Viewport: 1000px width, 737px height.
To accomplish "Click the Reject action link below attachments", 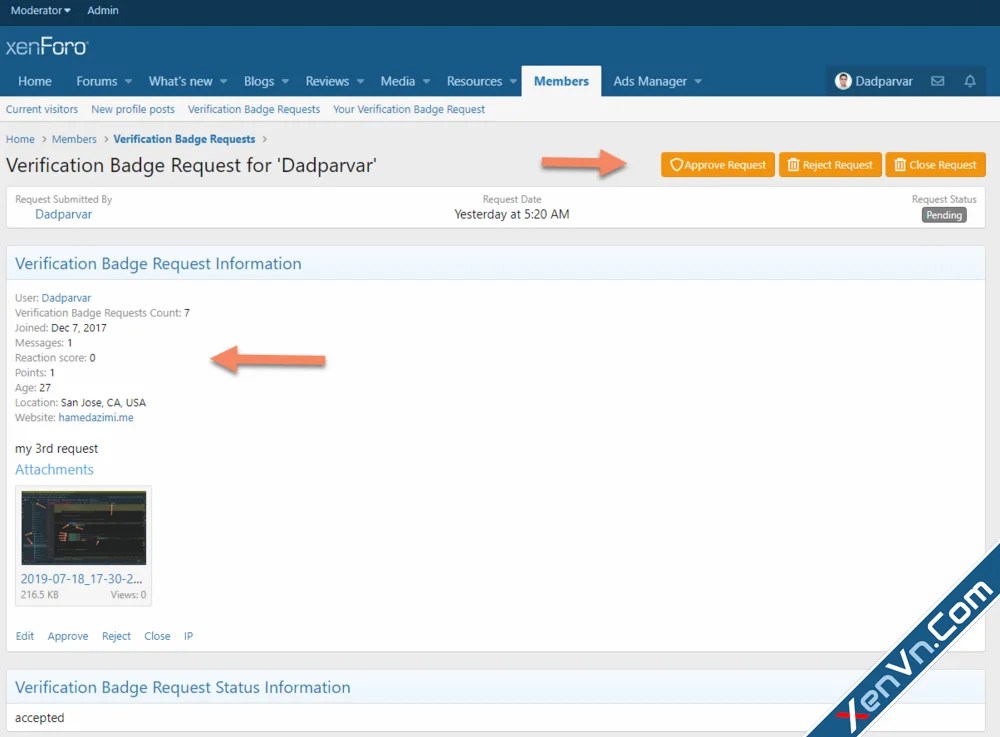I will pyautogui.click(x=116, y=636).
